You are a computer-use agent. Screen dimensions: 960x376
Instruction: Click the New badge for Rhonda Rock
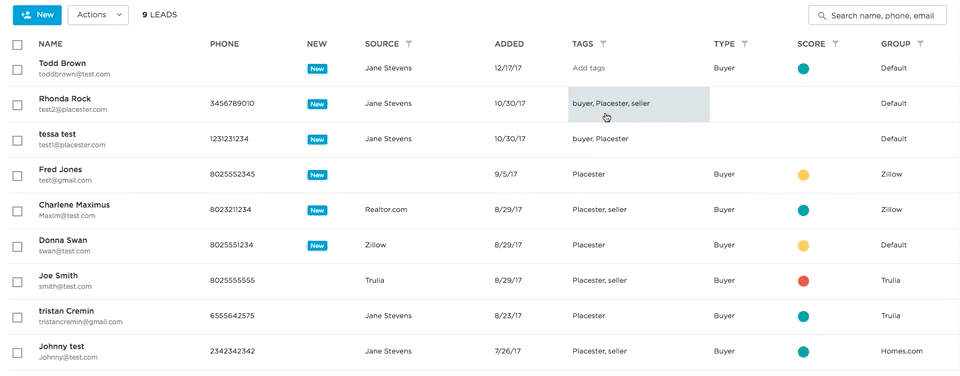(x=317, y=104)
